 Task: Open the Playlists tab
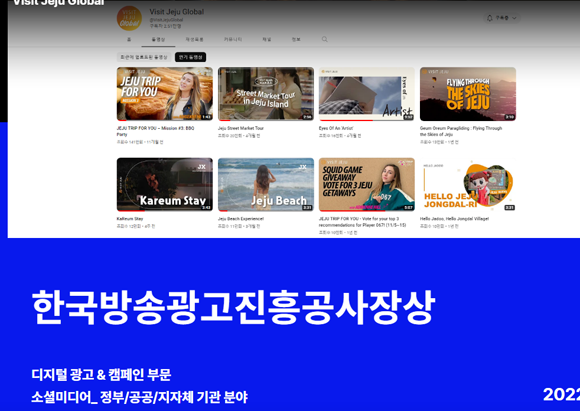click(x=194, y=39)
